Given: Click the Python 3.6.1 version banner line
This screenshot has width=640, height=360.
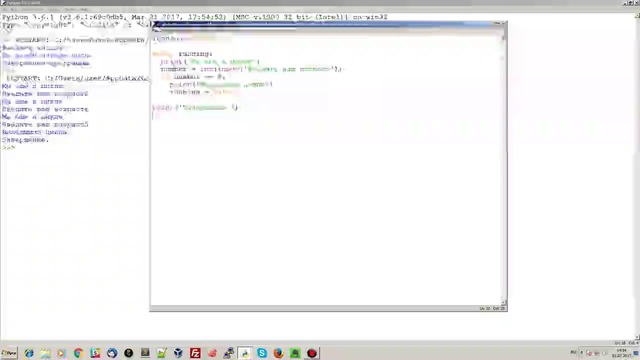Looking at the screenshot, I should [x=195, y=17].
